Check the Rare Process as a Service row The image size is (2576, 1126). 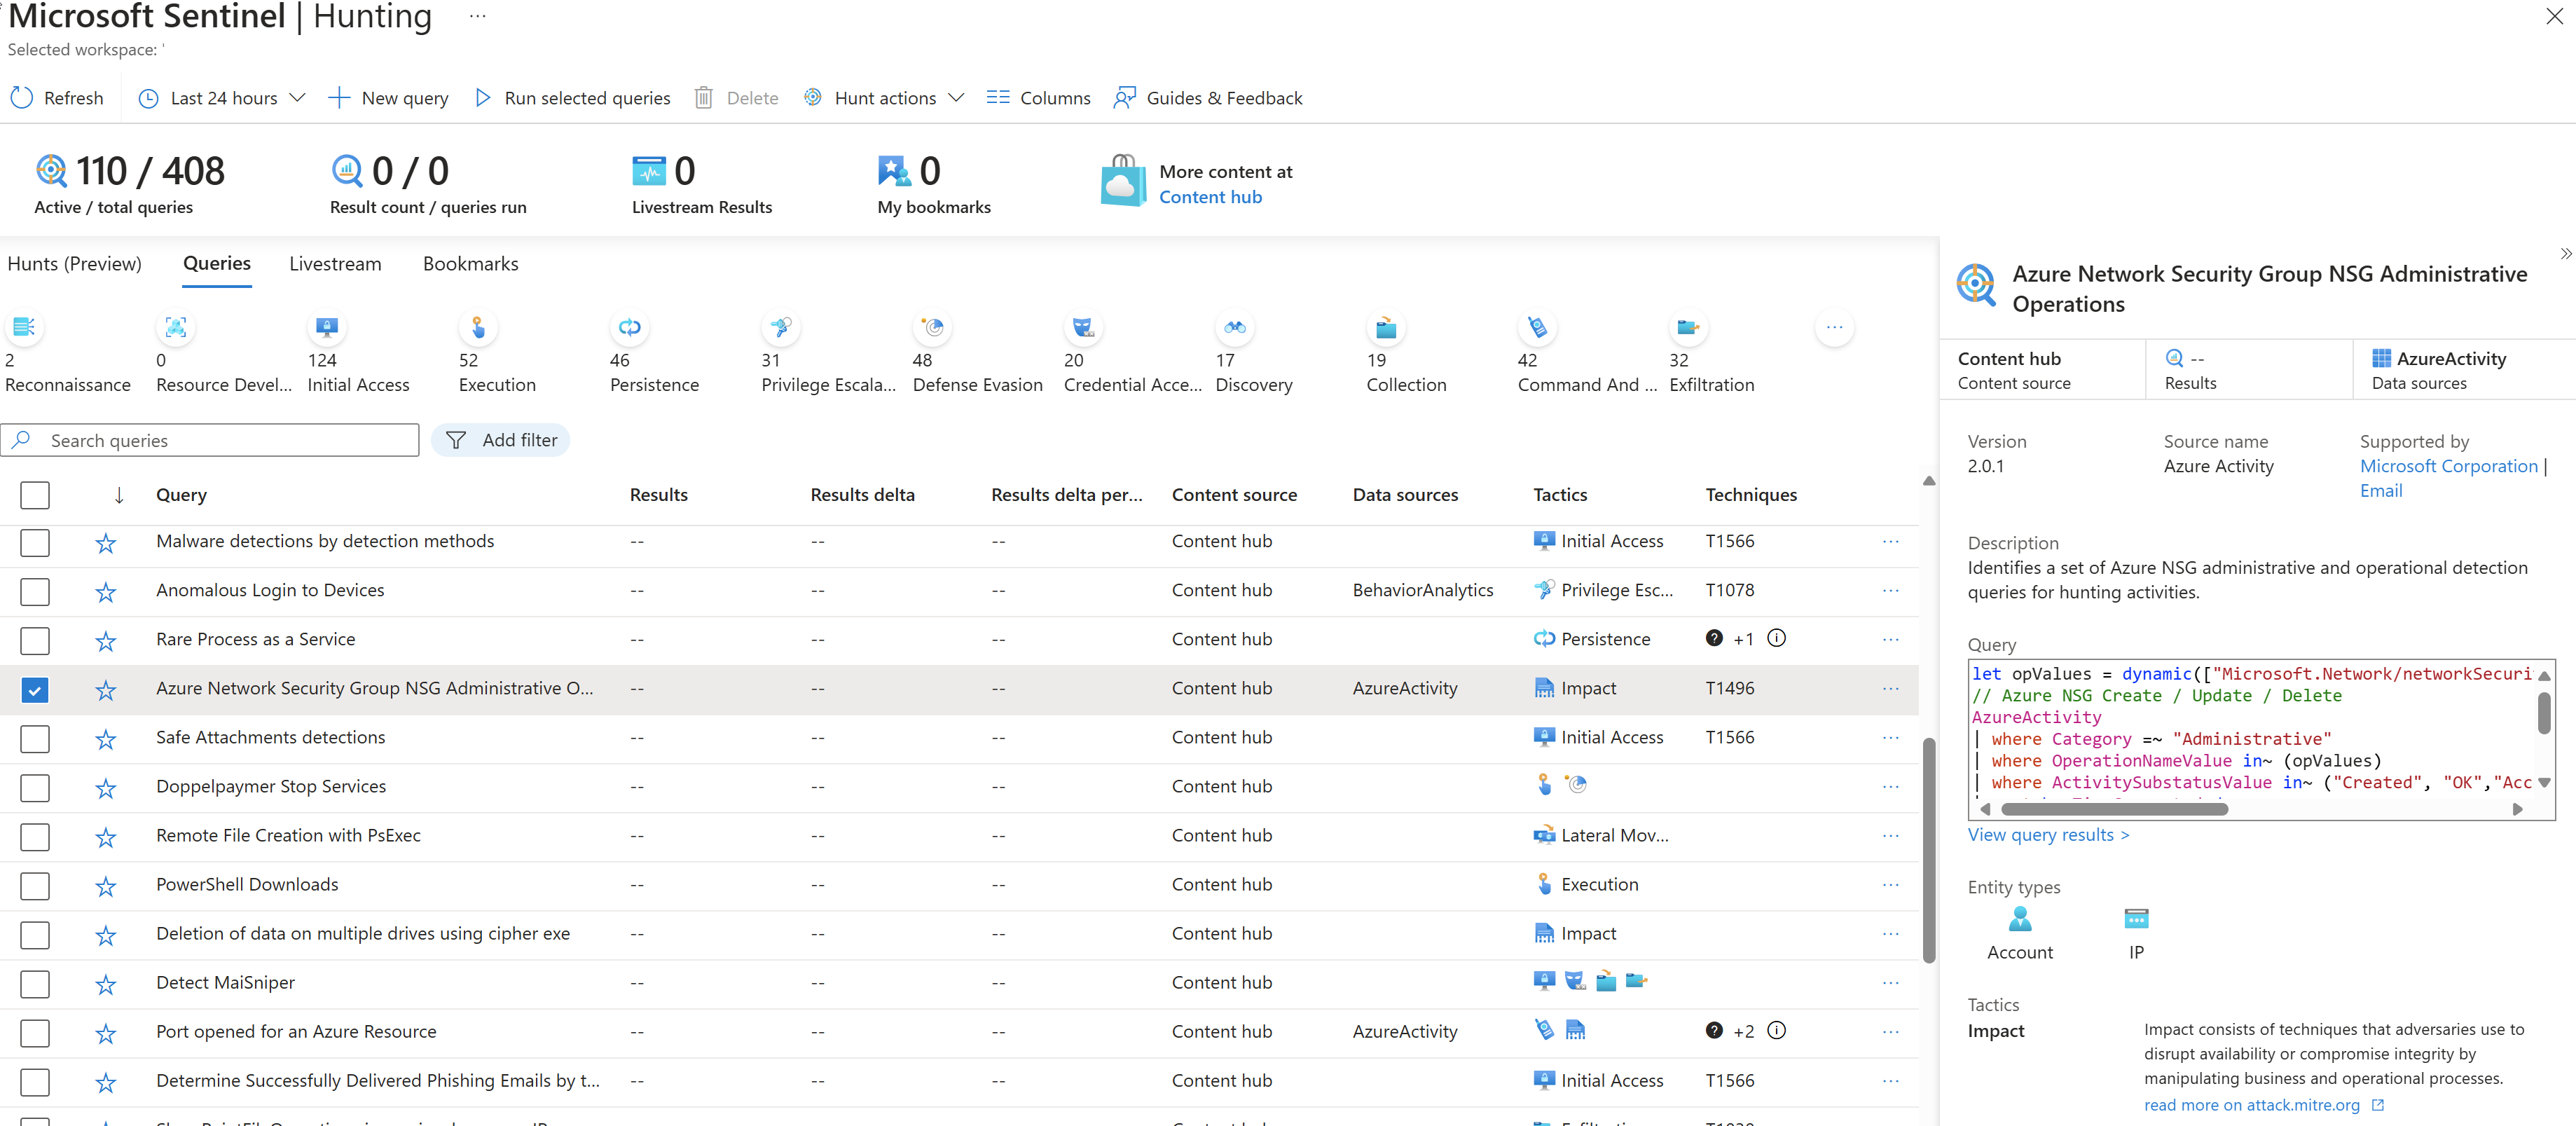35,640
